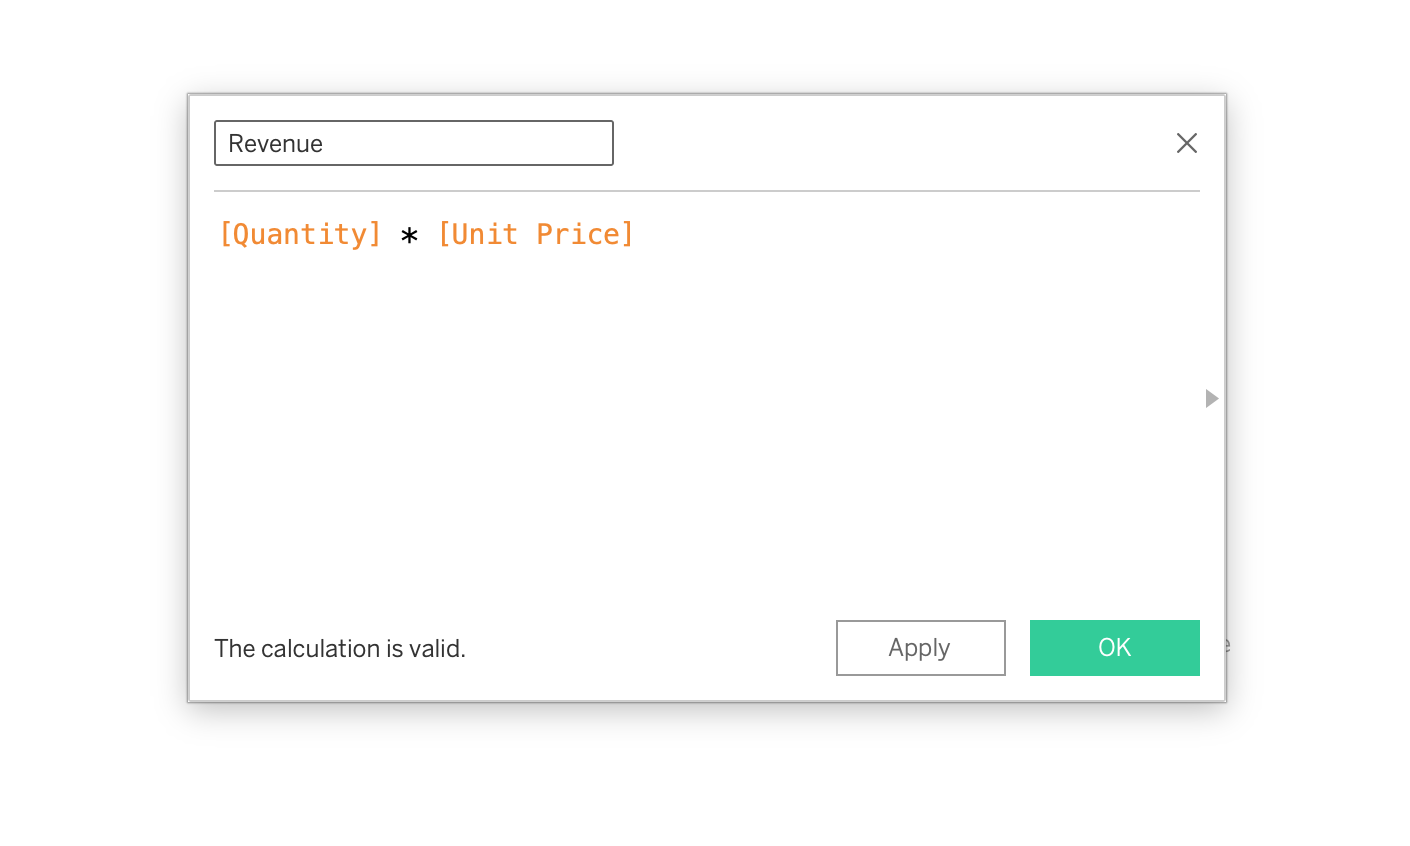The height and width of the screenshot is (846, 1410).
Task: Click the closing bracket after Price
Action: click(x=628, y=234)
